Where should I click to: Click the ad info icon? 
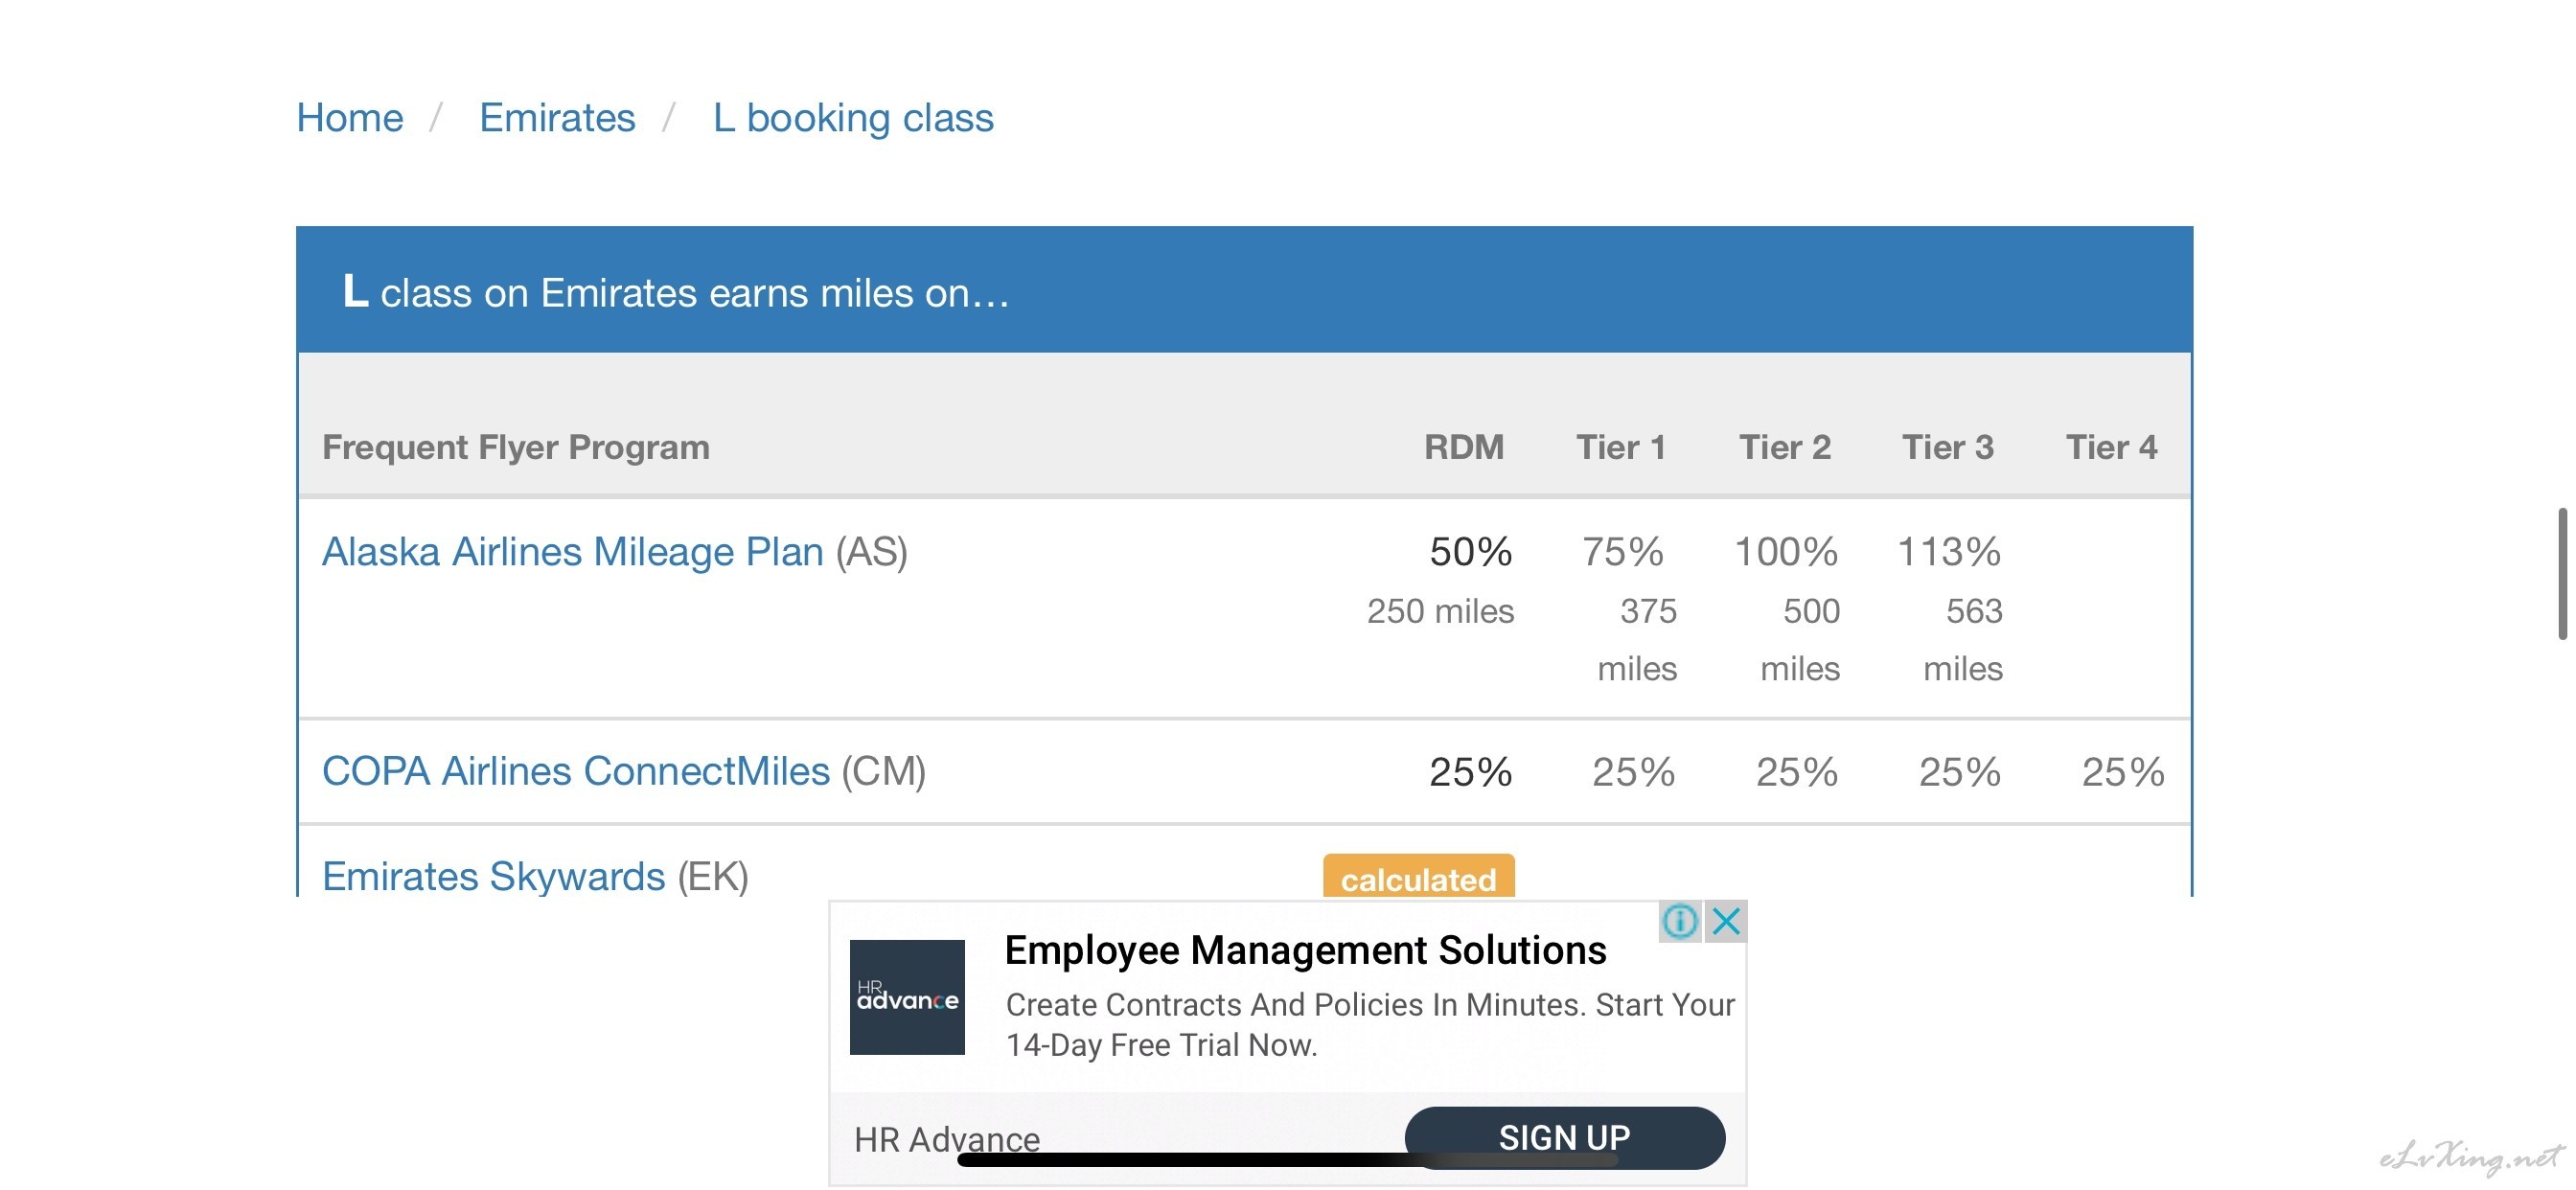tap(1679, 921)
